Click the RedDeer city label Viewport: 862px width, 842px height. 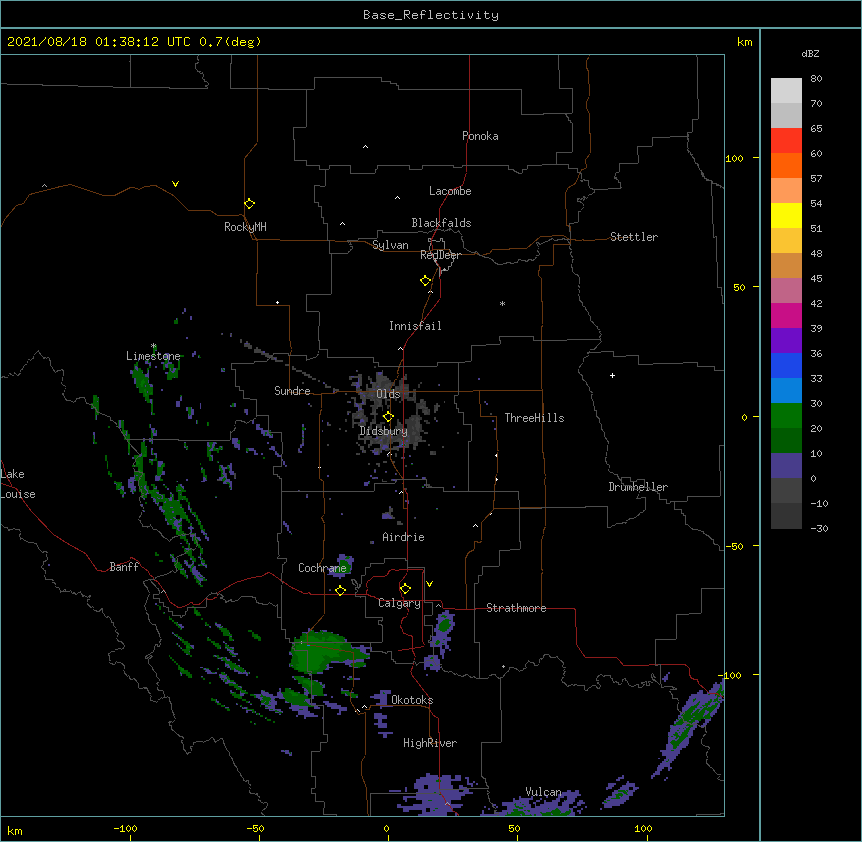(440, 255)
